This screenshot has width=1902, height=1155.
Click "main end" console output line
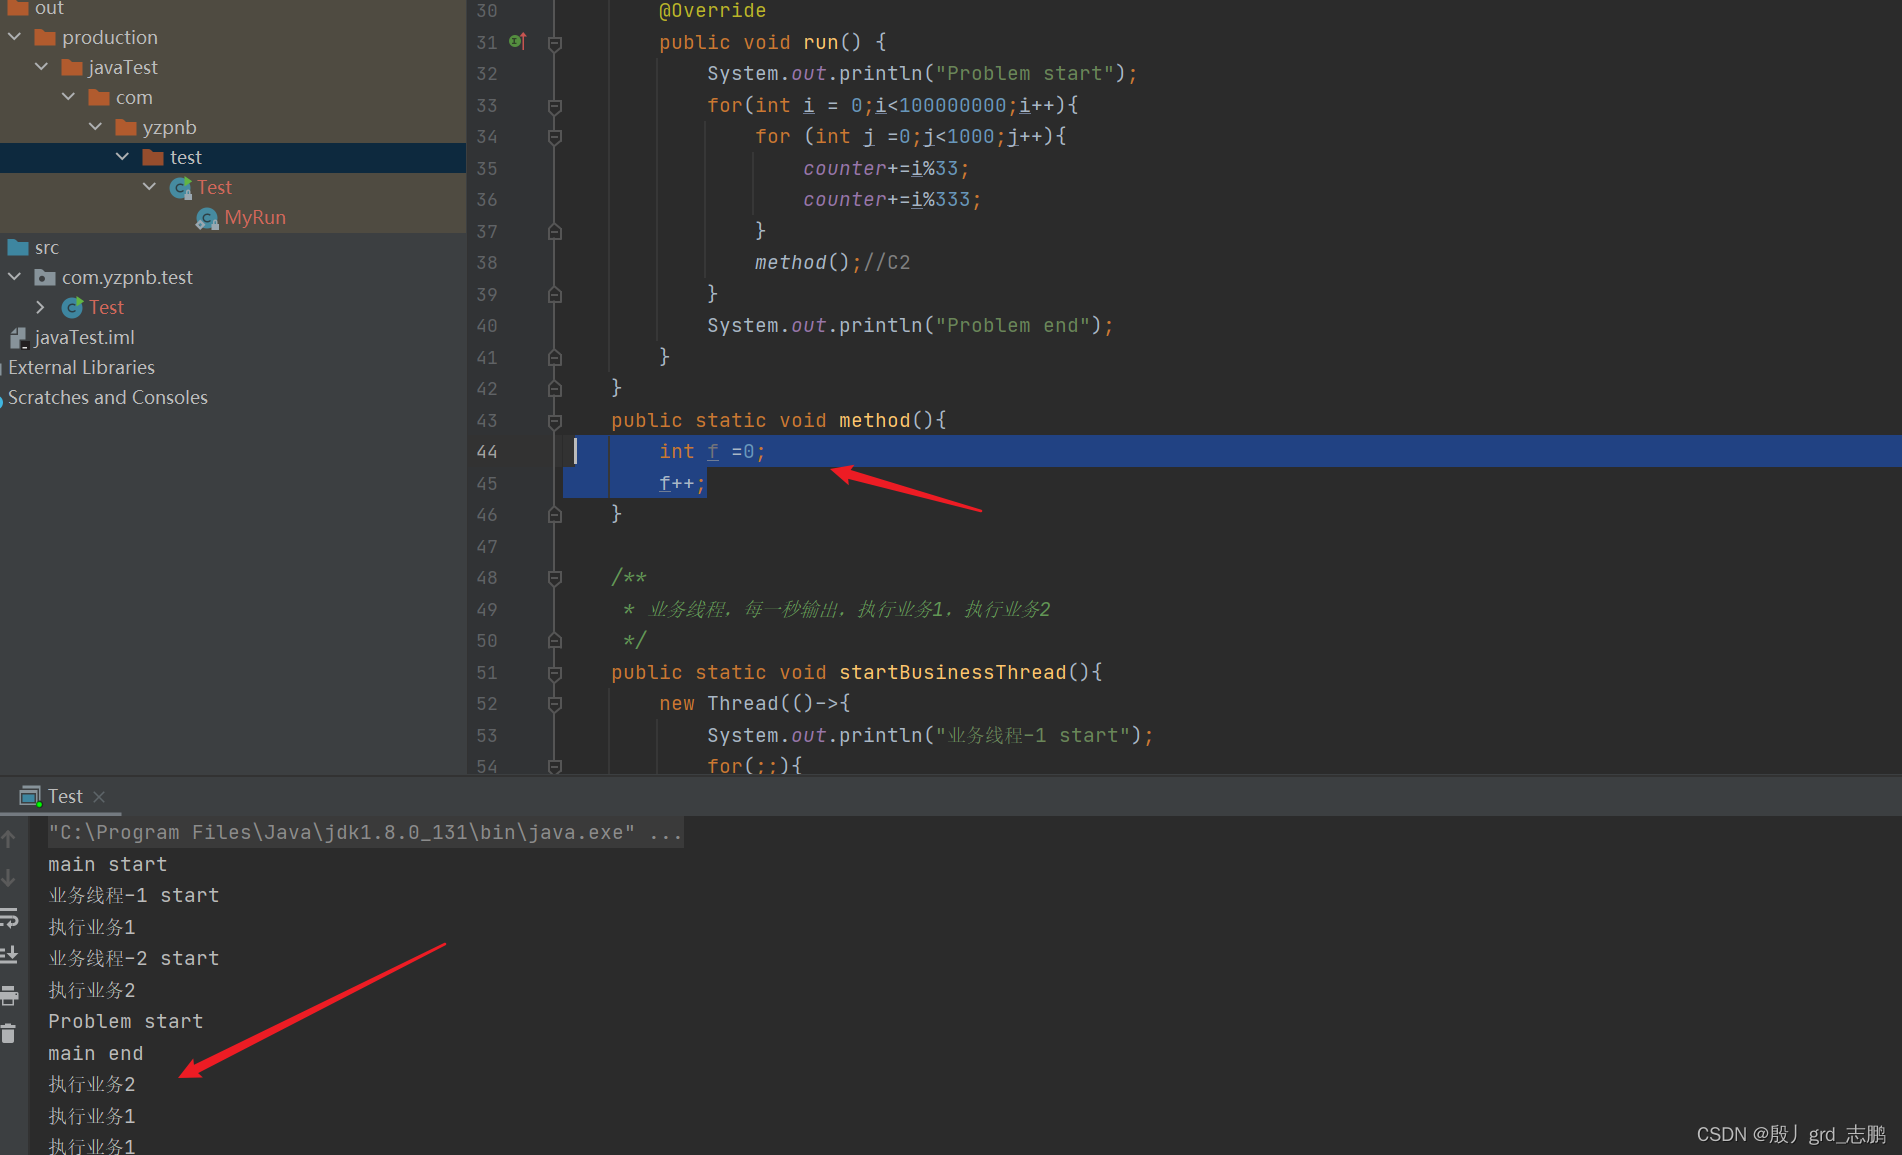click(96, 1053)
